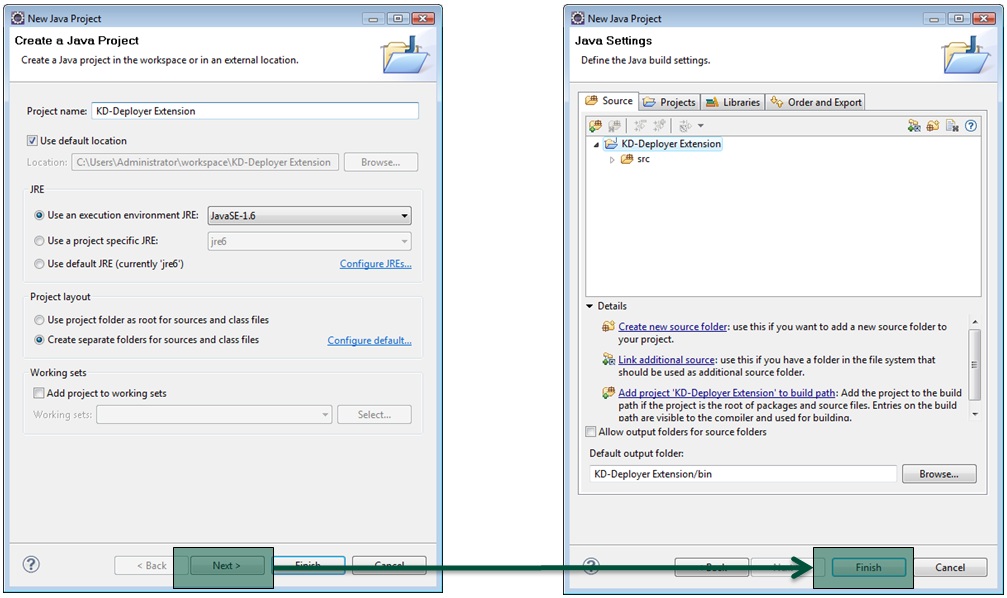Click Browse next to Default output folder
Screen dimensions: 1007x598
(x=938, y=474)
